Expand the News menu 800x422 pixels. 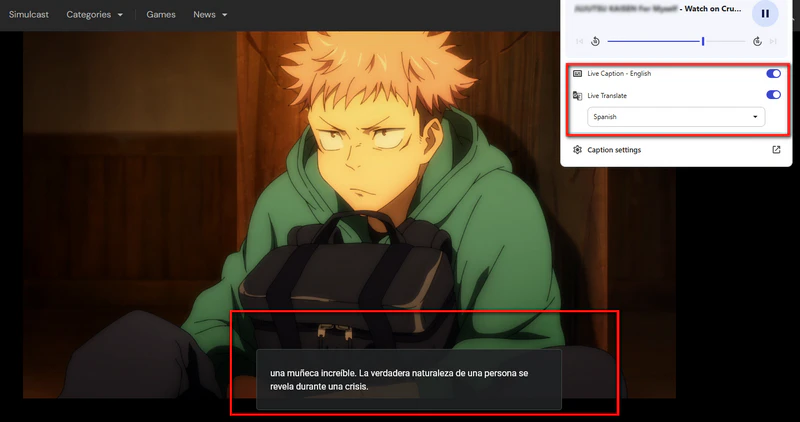click(x=210, y=14)
